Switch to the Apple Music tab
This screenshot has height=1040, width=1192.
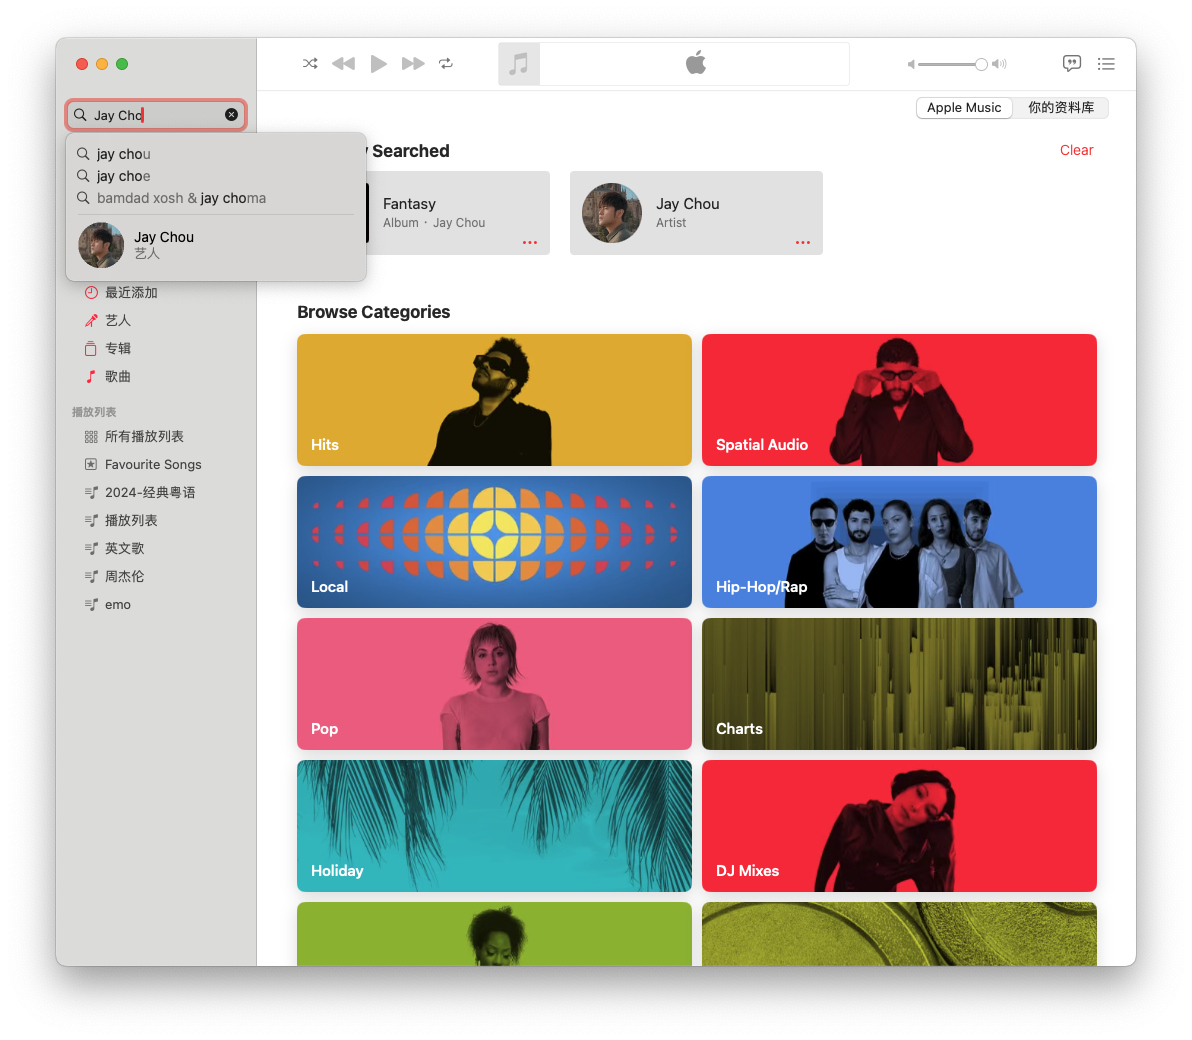click(964, 108)
